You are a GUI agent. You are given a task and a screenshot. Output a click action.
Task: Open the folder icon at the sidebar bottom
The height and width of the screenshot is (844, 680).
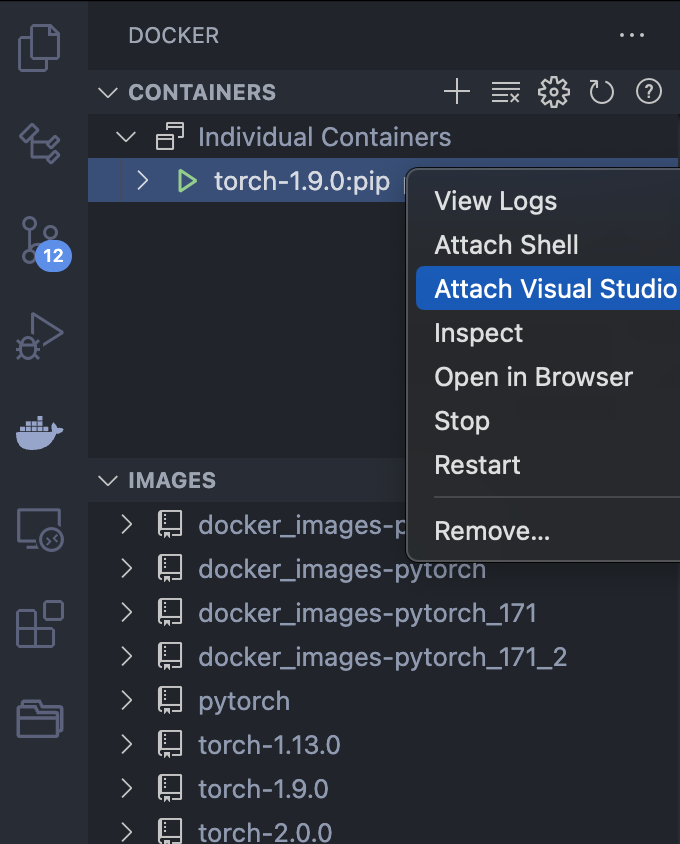click(x=39, y=719)
